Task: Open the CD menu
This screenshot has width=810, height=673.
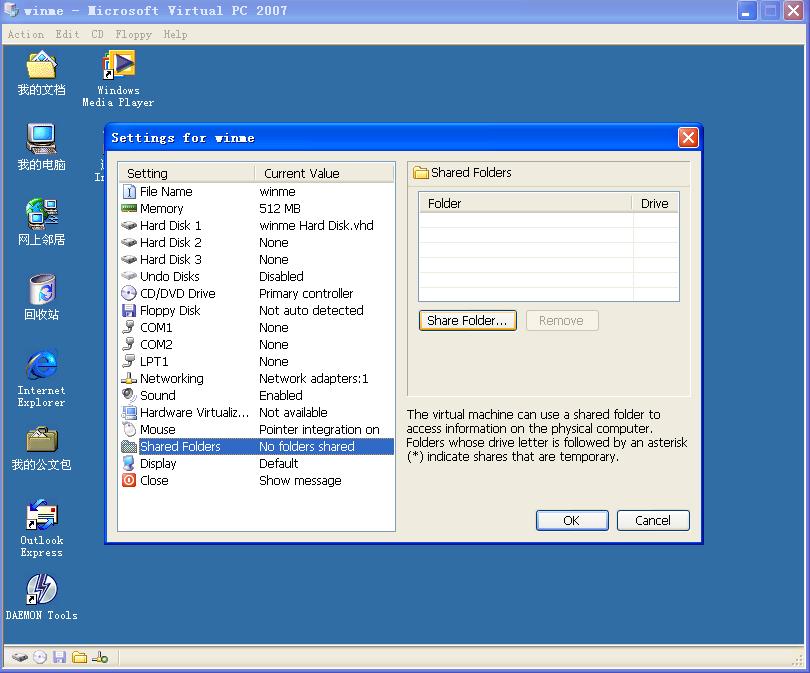Action: point(97,35)
